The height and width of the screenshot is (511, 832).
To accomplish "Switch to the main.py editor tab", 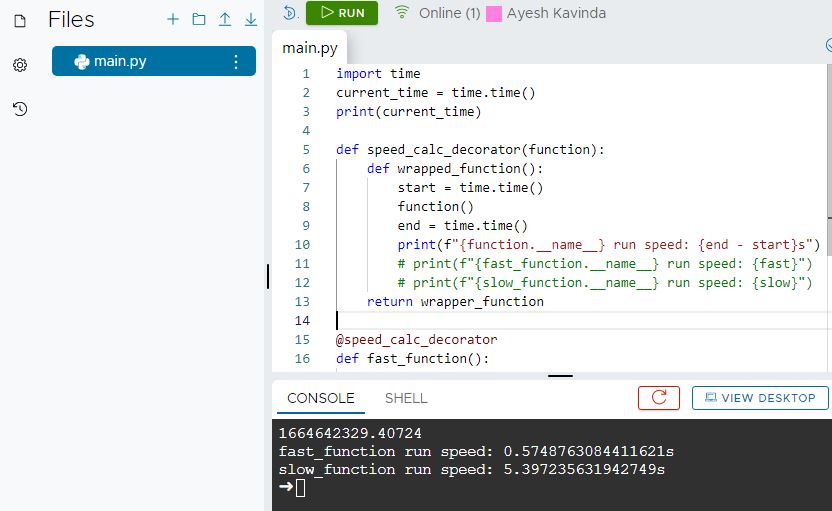I will click(310, 48).
